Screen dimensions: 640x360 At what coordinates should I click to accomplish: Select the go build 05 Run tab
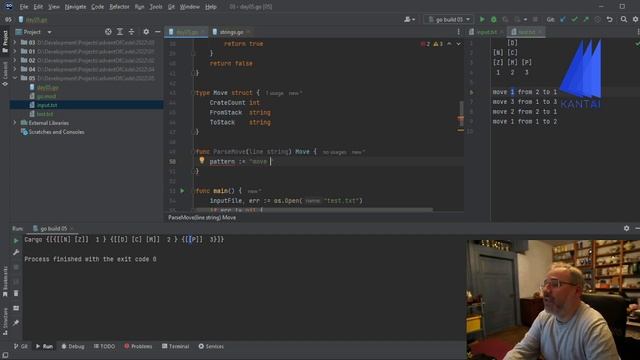(53, 229)
